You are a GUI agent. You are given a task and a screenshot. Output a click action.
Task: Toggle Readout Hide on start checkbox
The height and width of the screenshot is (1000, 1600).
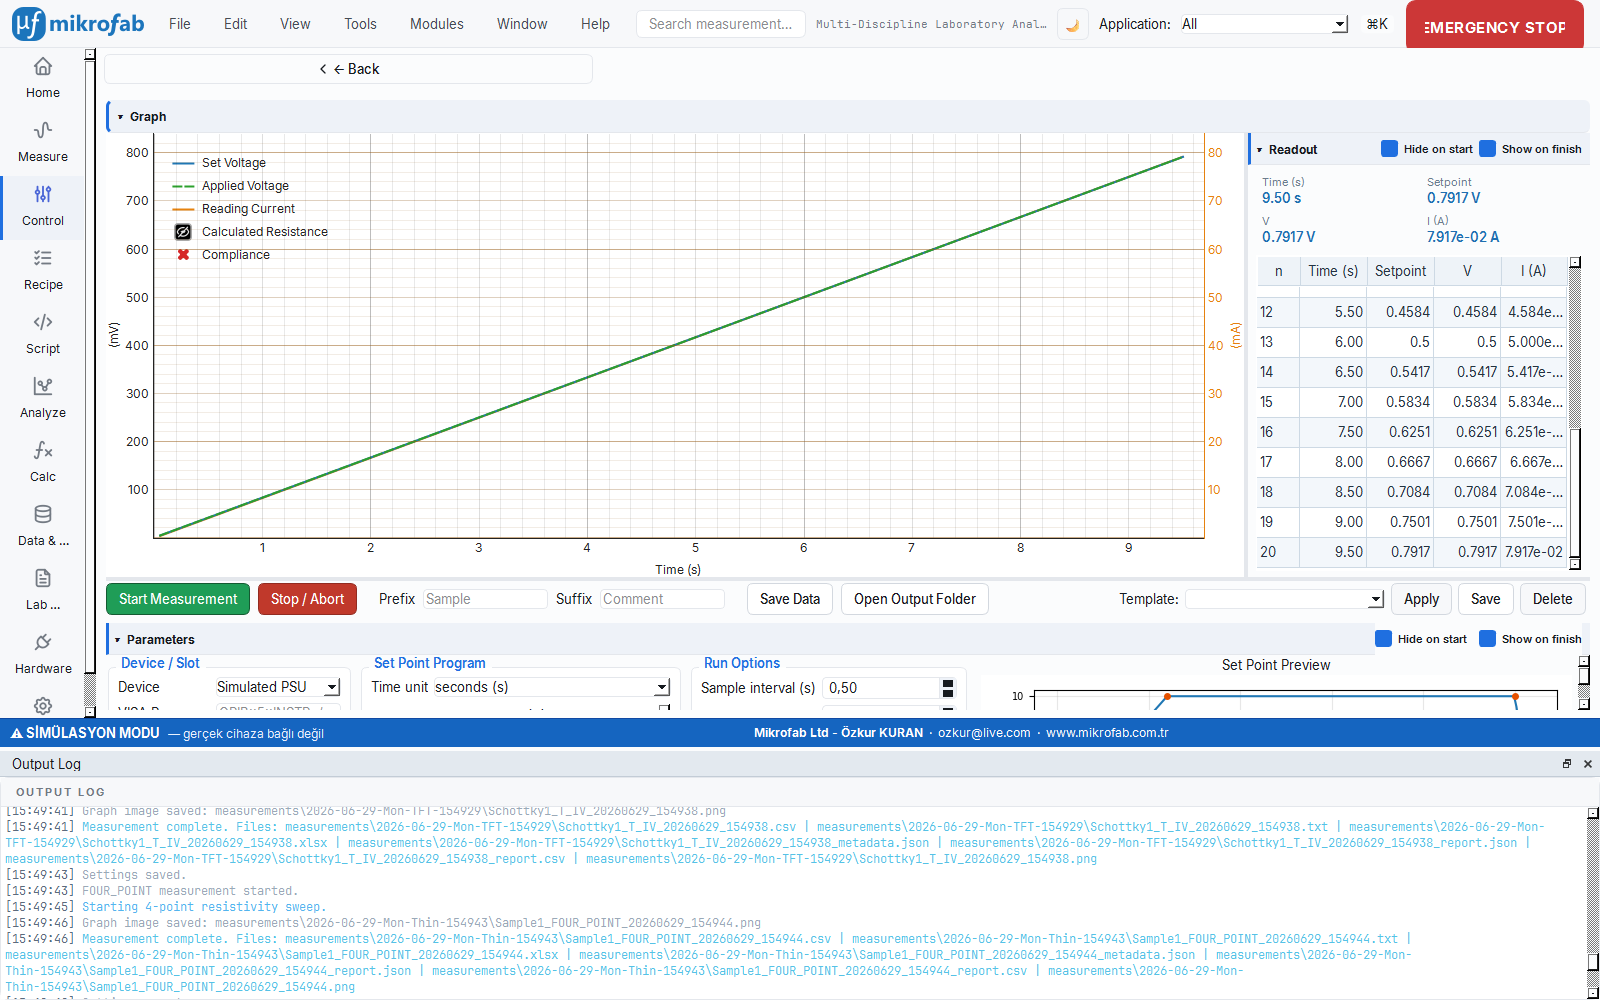1389,149
